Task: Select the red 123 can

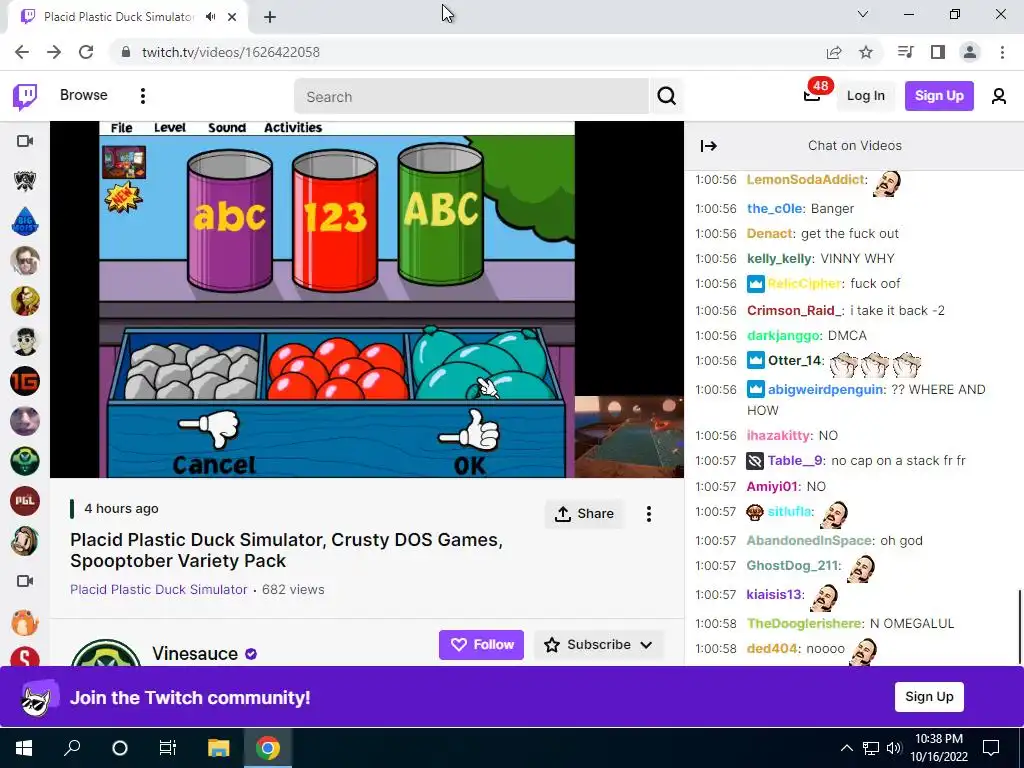Action: (x=334, y=219)
